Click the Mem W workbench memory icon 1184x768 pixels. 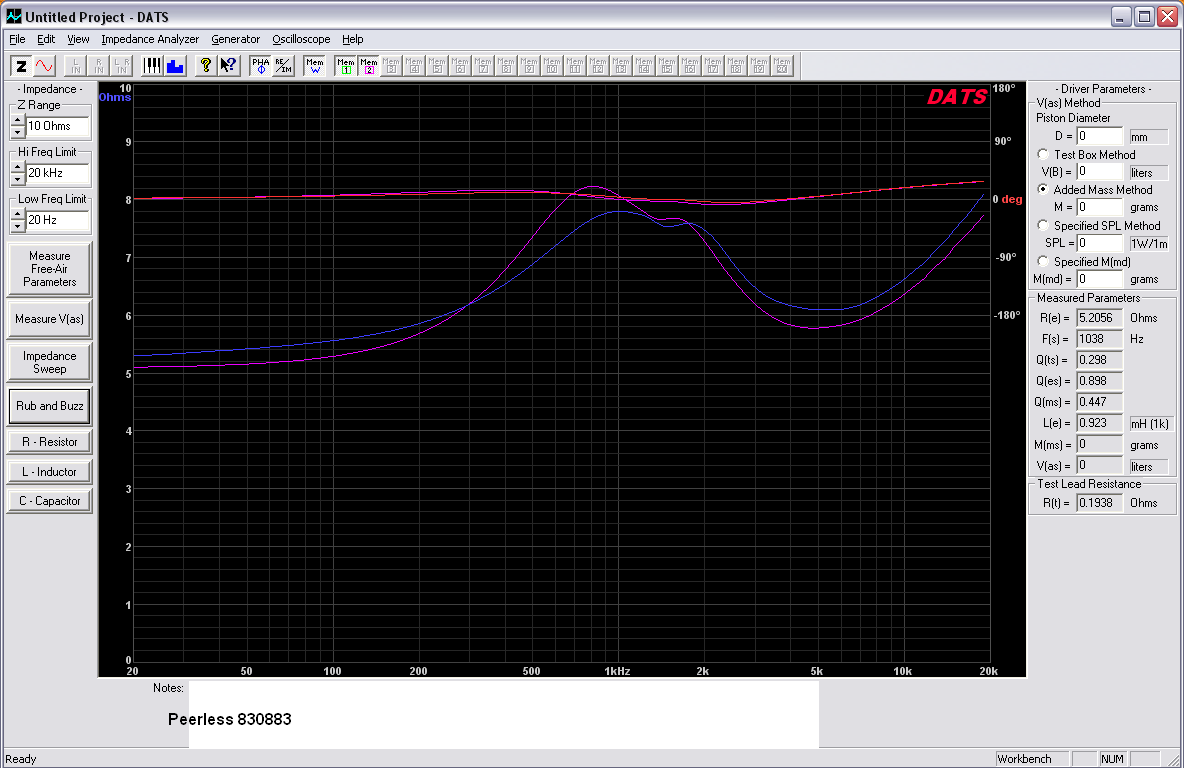[315, 66]
